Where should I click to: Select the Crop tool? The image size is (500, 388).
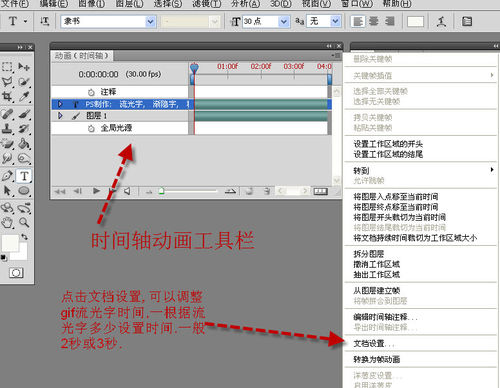pyautogui.click(x=7, y=96)
